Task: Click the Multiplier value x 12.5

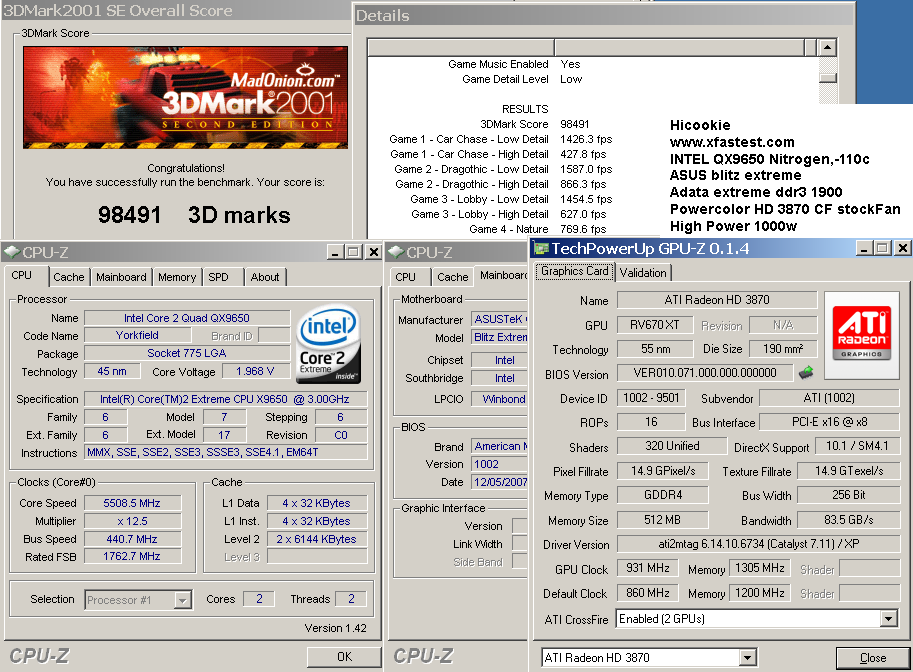Action: (132, 521)
